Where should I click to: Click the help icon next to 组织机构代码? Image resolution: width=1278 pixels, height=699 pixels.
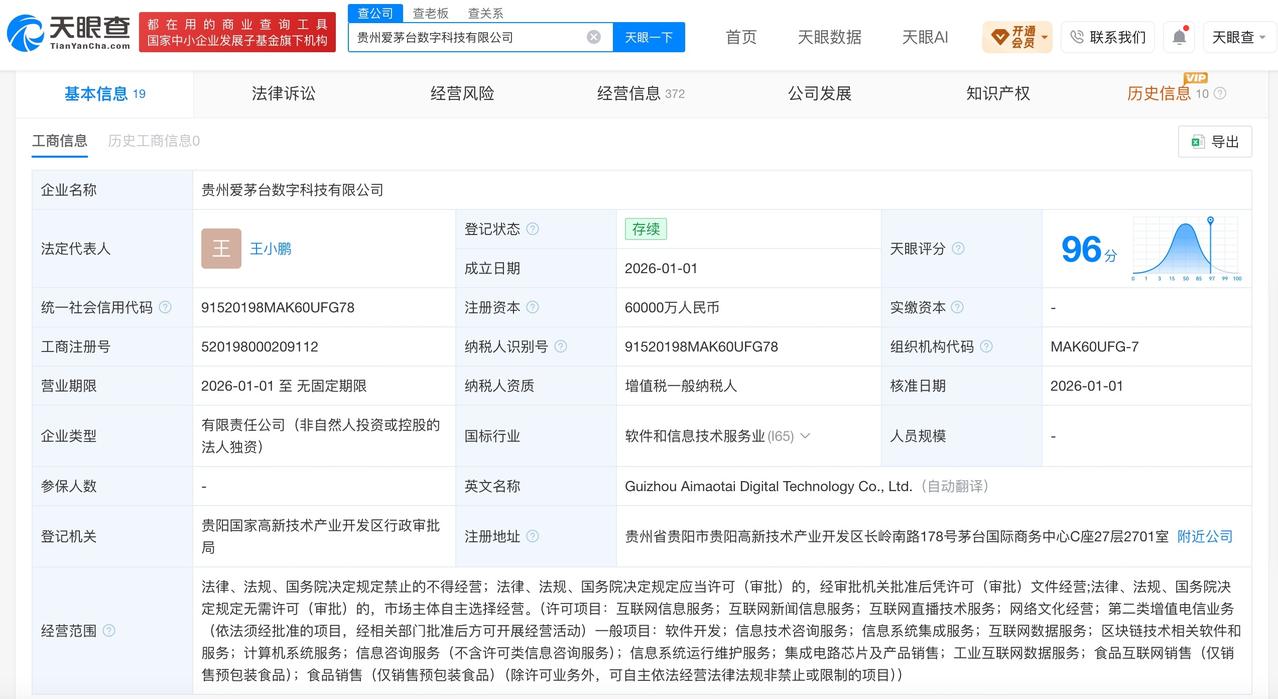pos(986,346)
